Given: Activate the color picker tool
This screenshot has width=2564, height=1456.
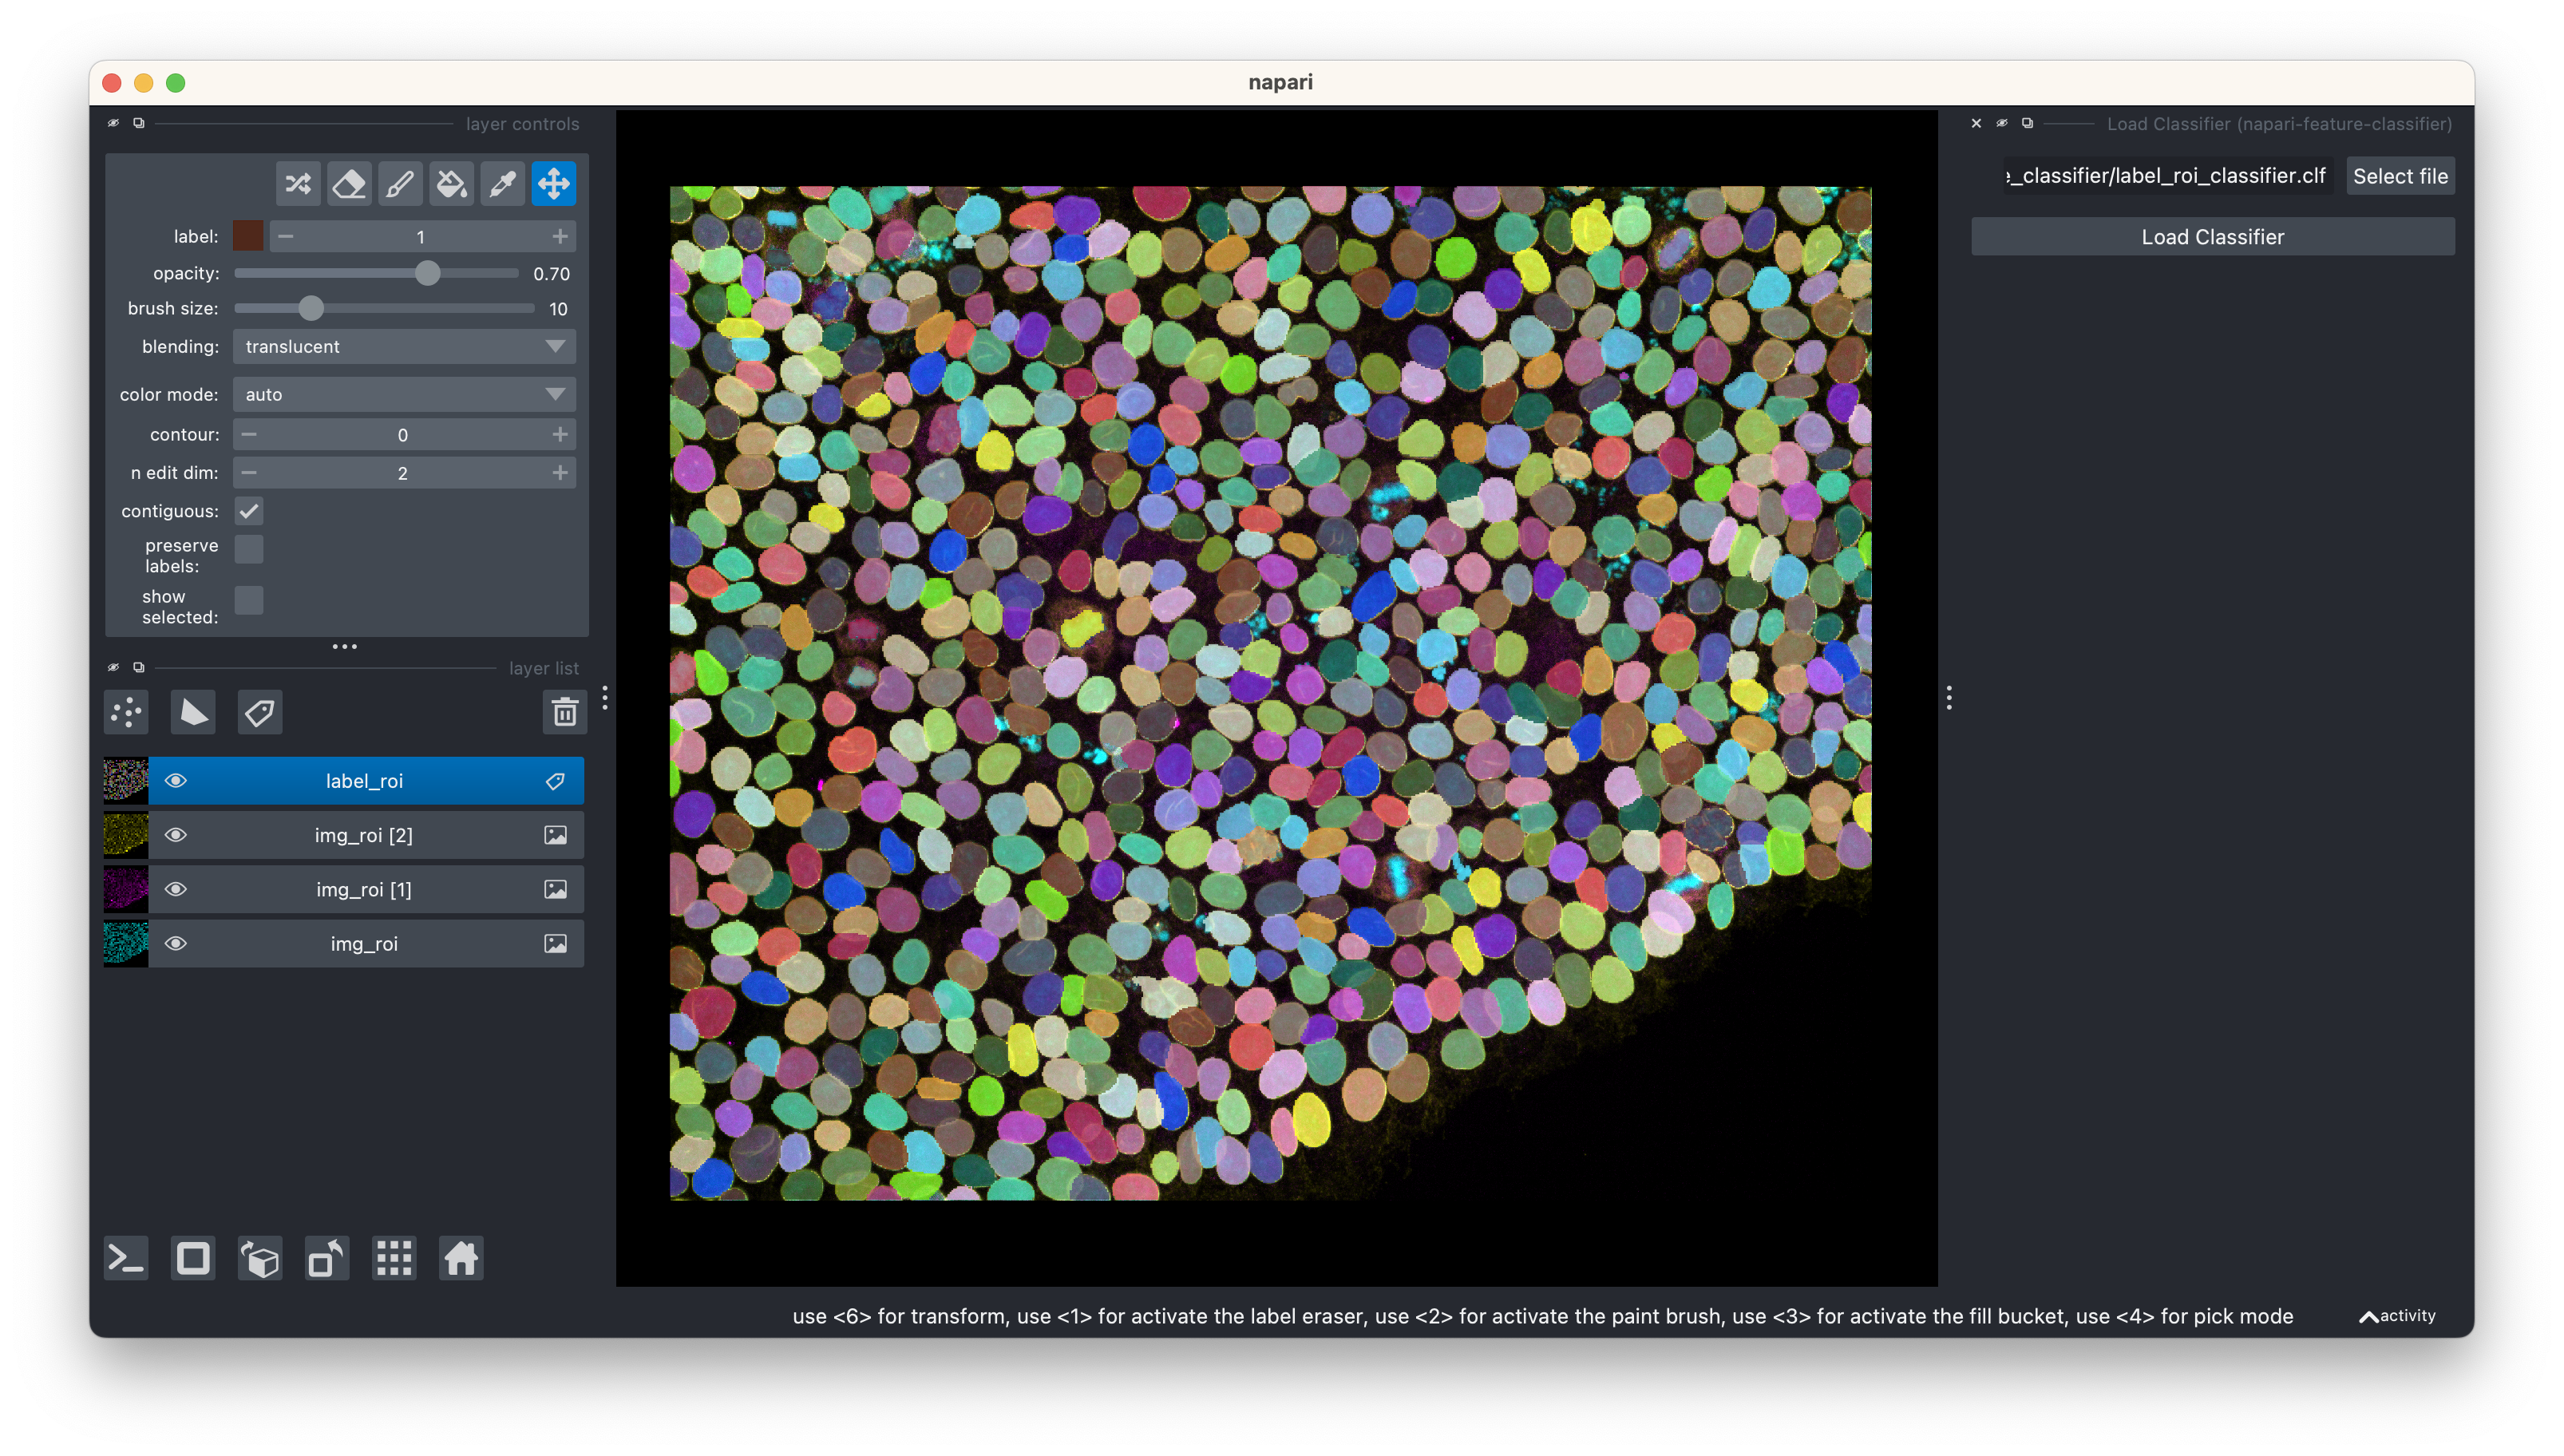Looking at the screenshot, I should [503, 183].
